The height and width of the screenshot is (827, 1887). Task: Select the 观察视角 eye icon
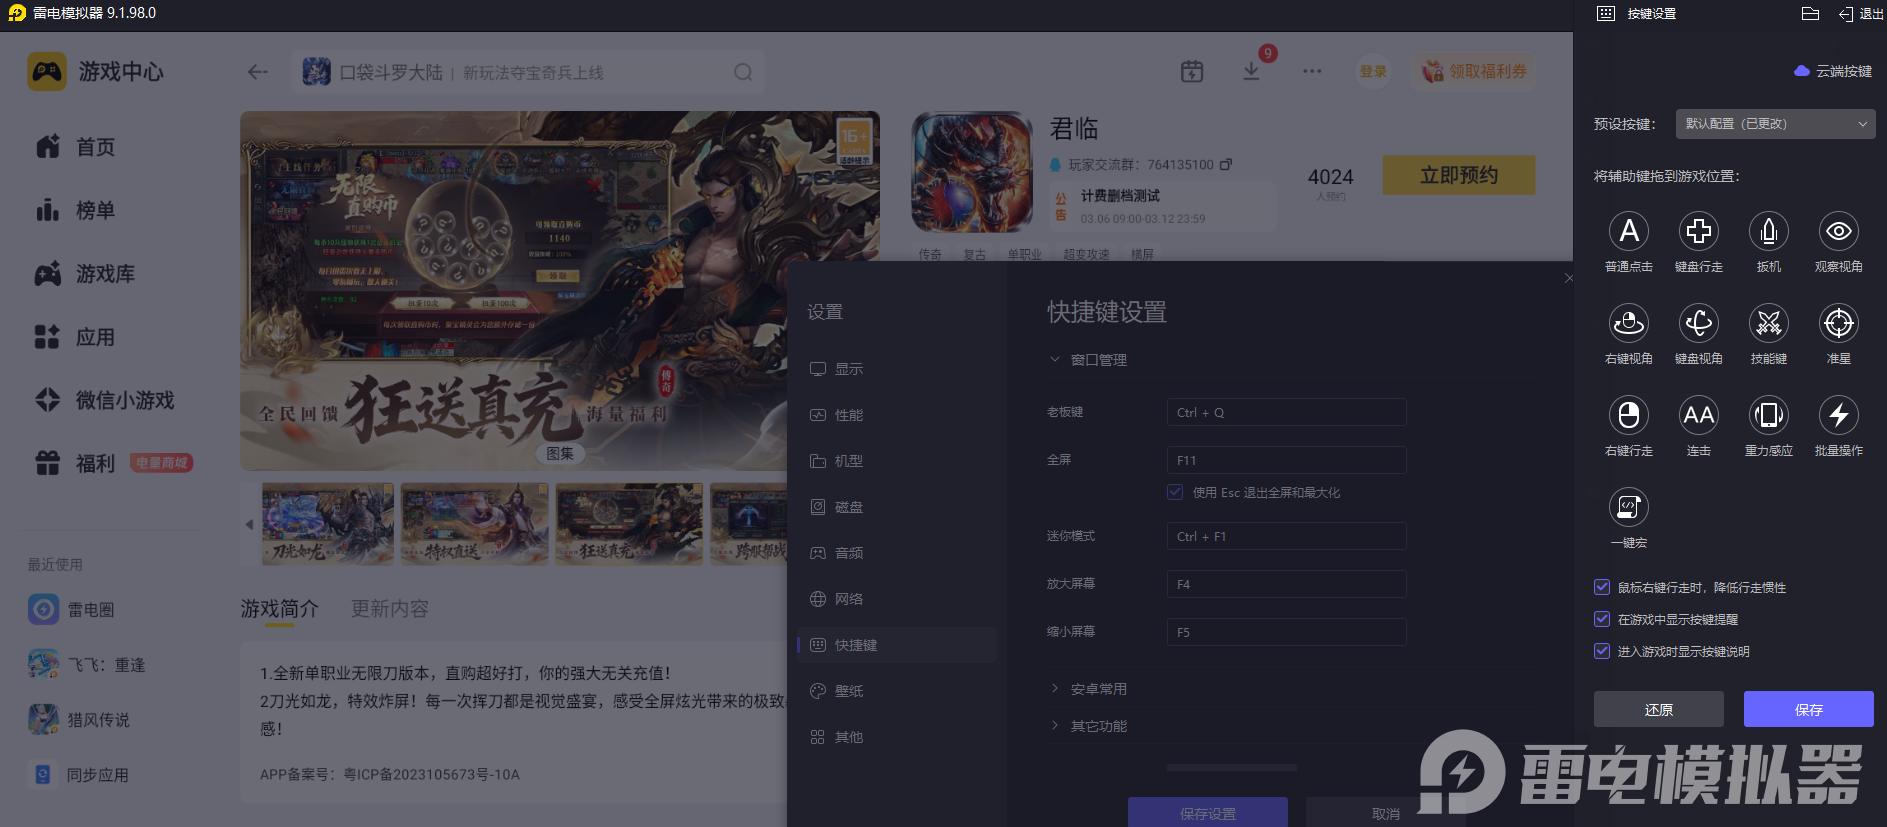tap(1838, 231)
